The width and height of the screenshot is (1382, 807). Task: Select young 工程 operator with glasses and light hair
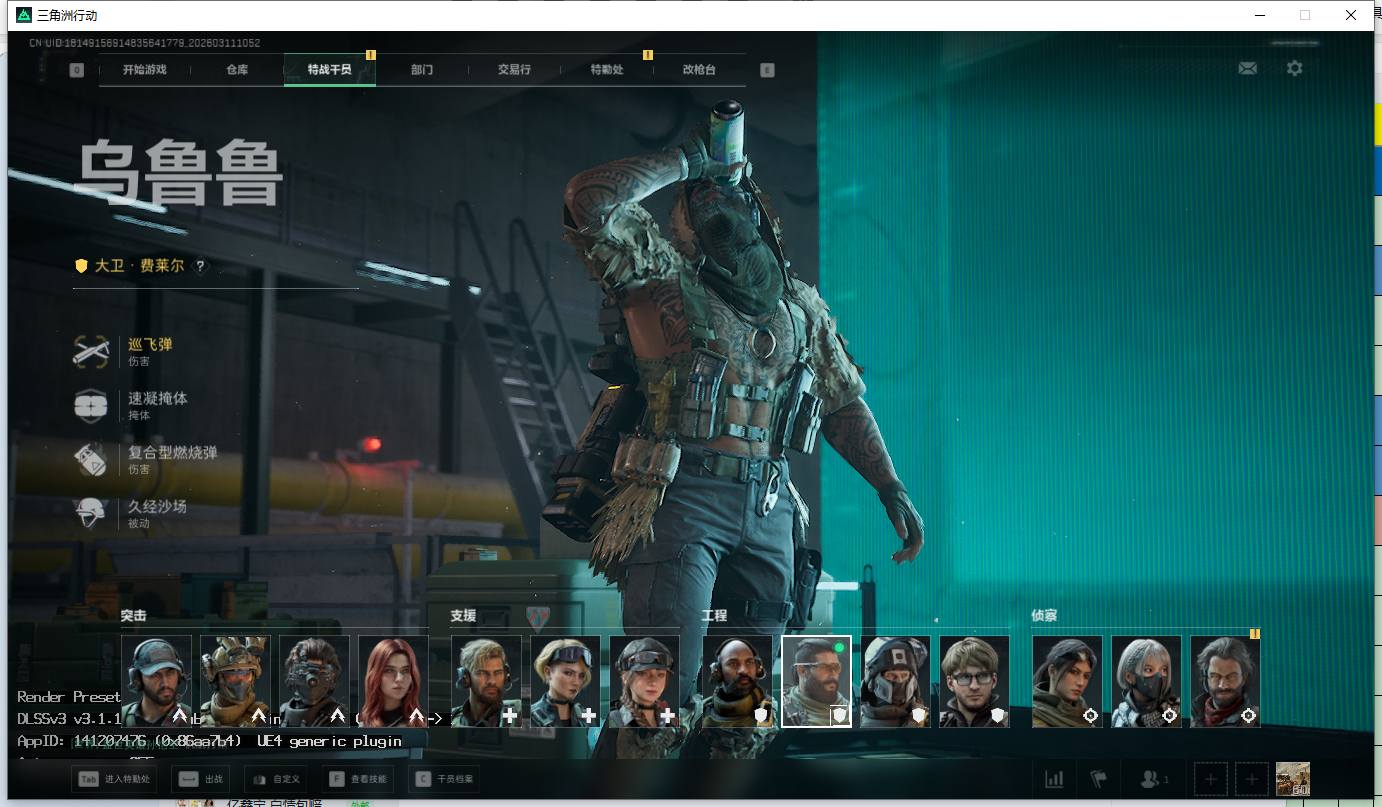[974, 681]
